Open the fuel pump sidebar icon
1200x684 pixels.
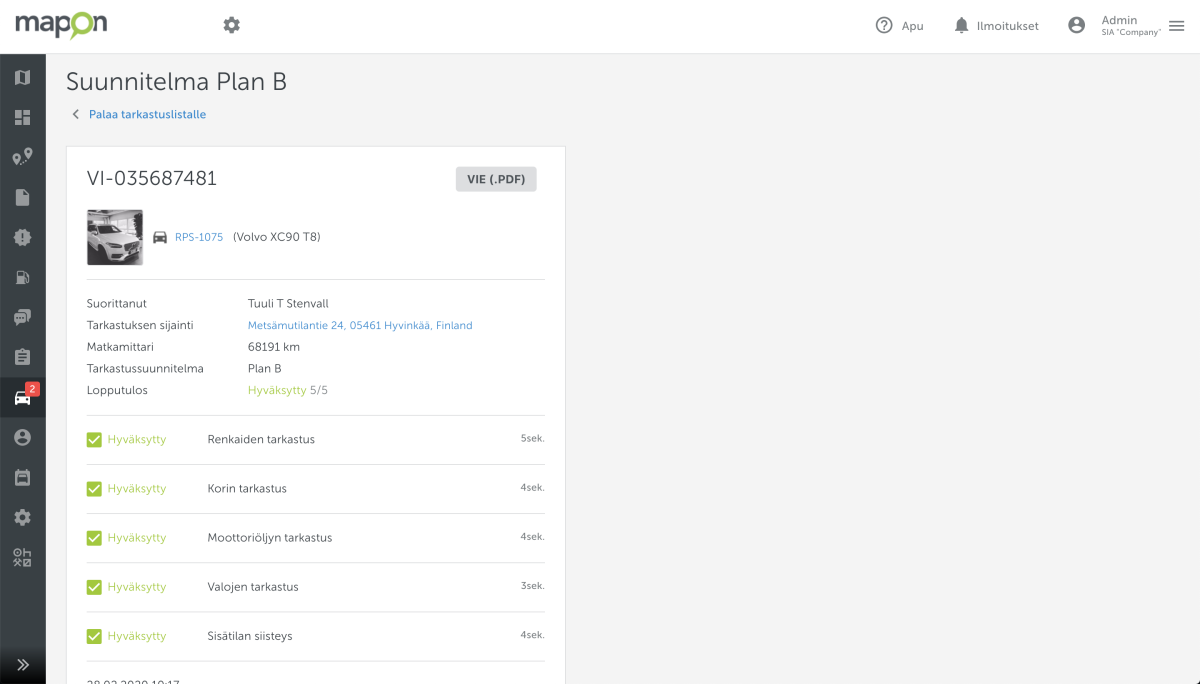(x=22, y=277)
